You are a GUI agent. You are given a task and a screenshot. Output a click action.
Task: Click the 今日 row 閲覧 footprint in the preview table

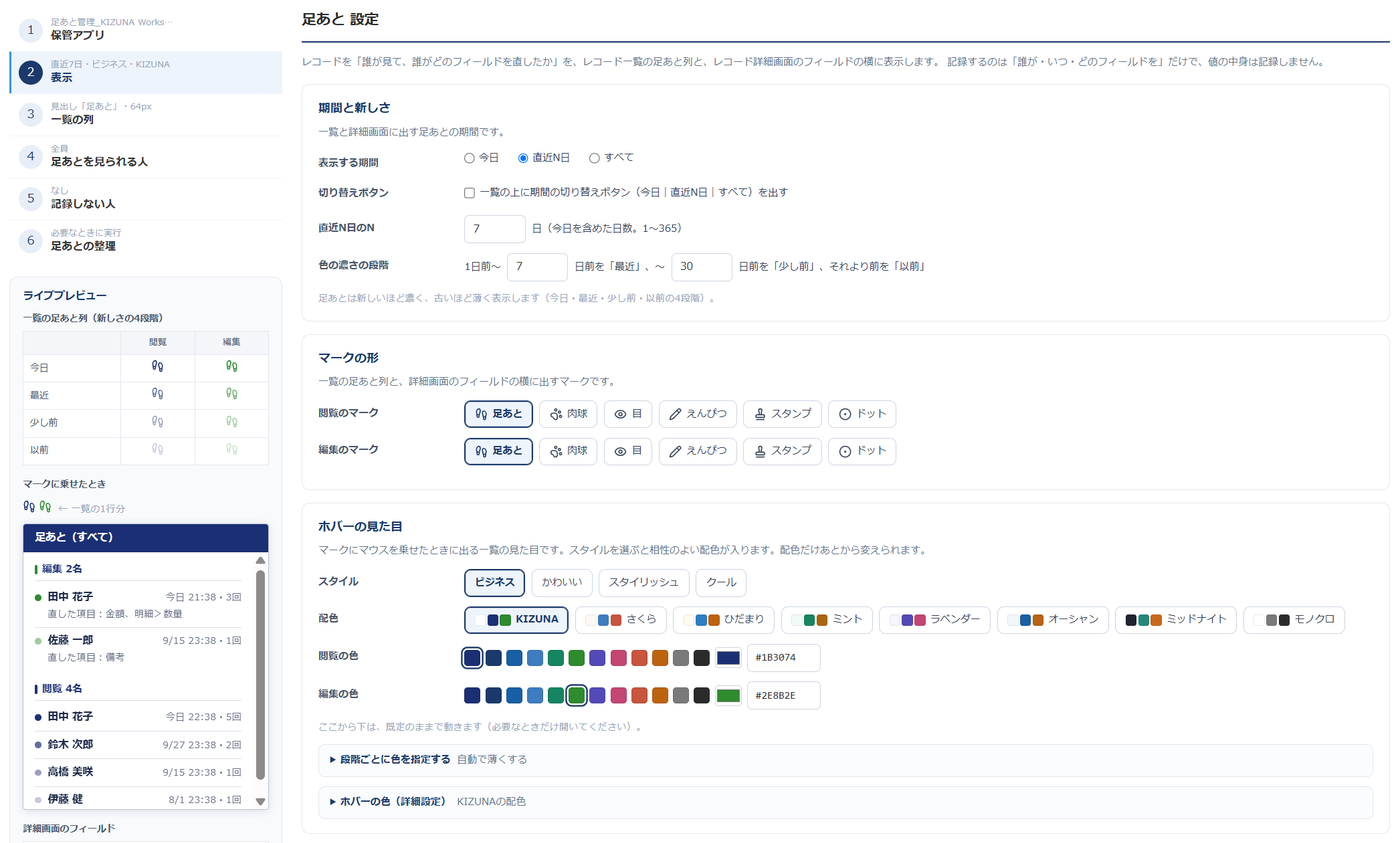157,367
